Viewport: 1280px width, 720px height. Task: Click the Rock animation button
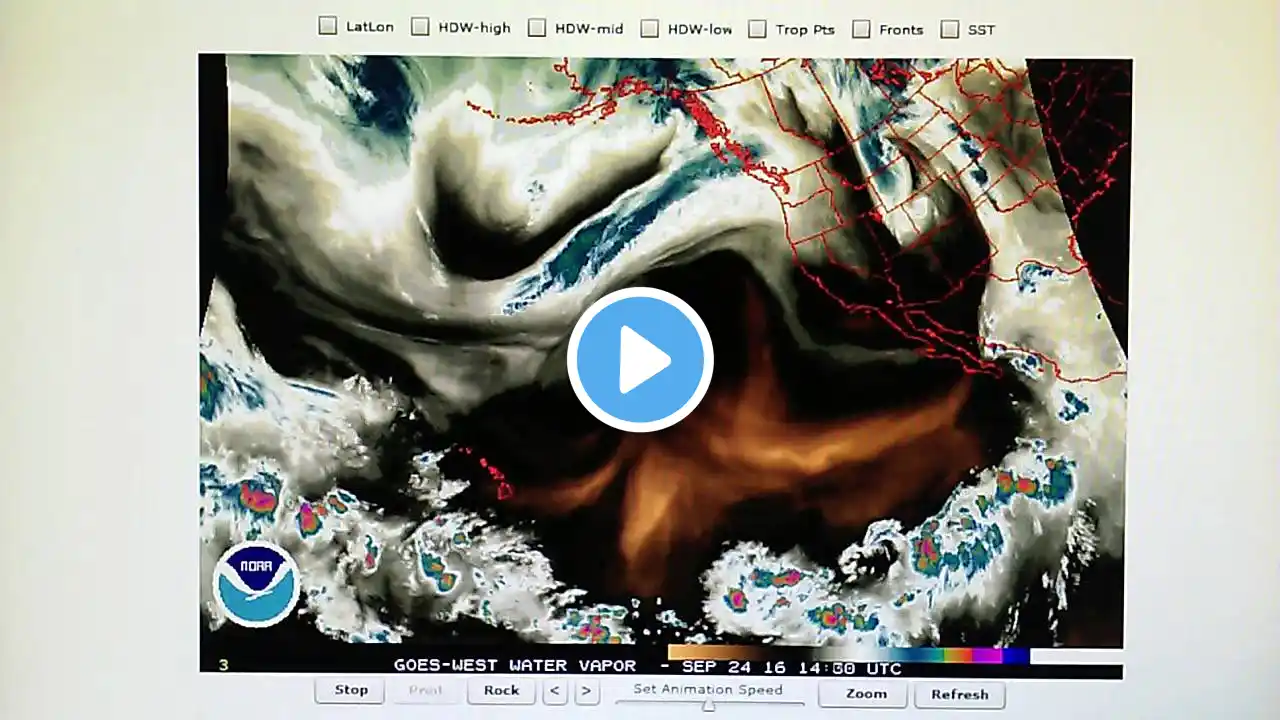click(x=501, y=690)
